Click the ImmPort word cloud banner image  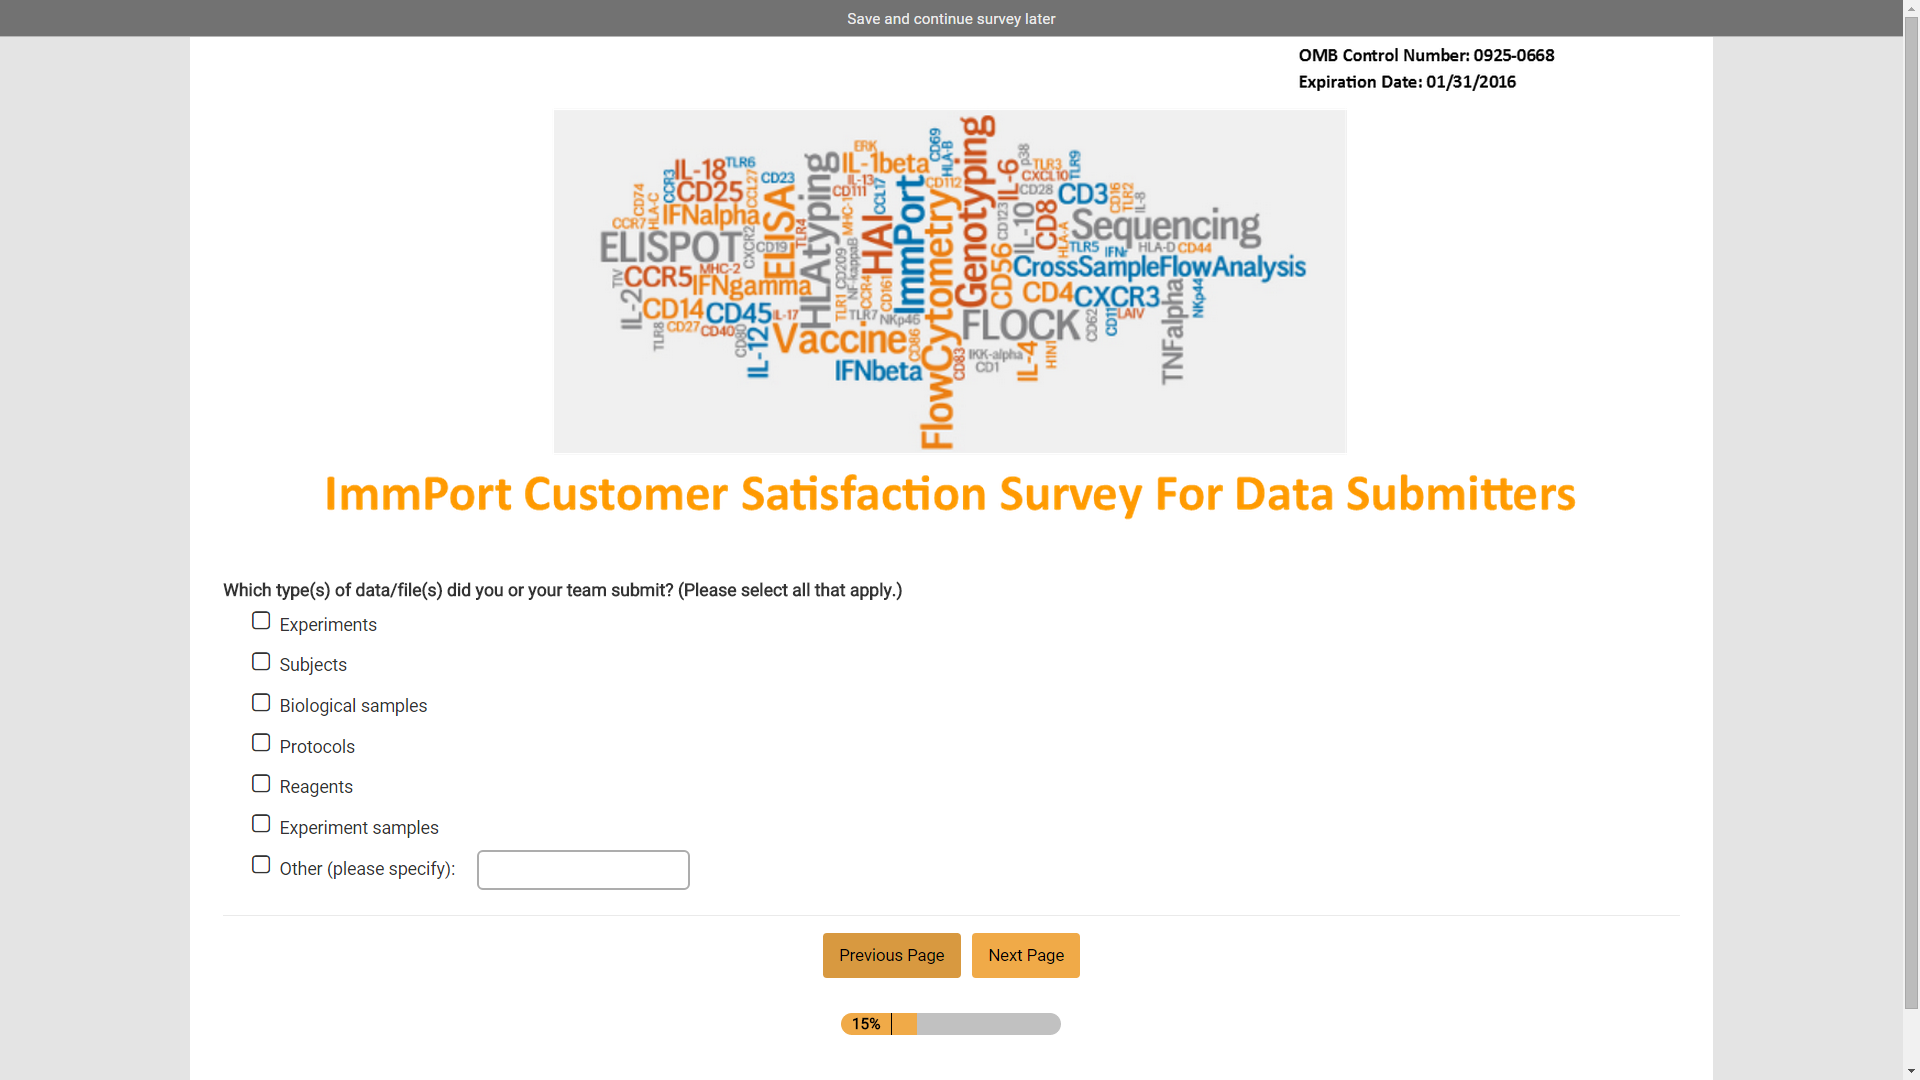pos(950,281)
